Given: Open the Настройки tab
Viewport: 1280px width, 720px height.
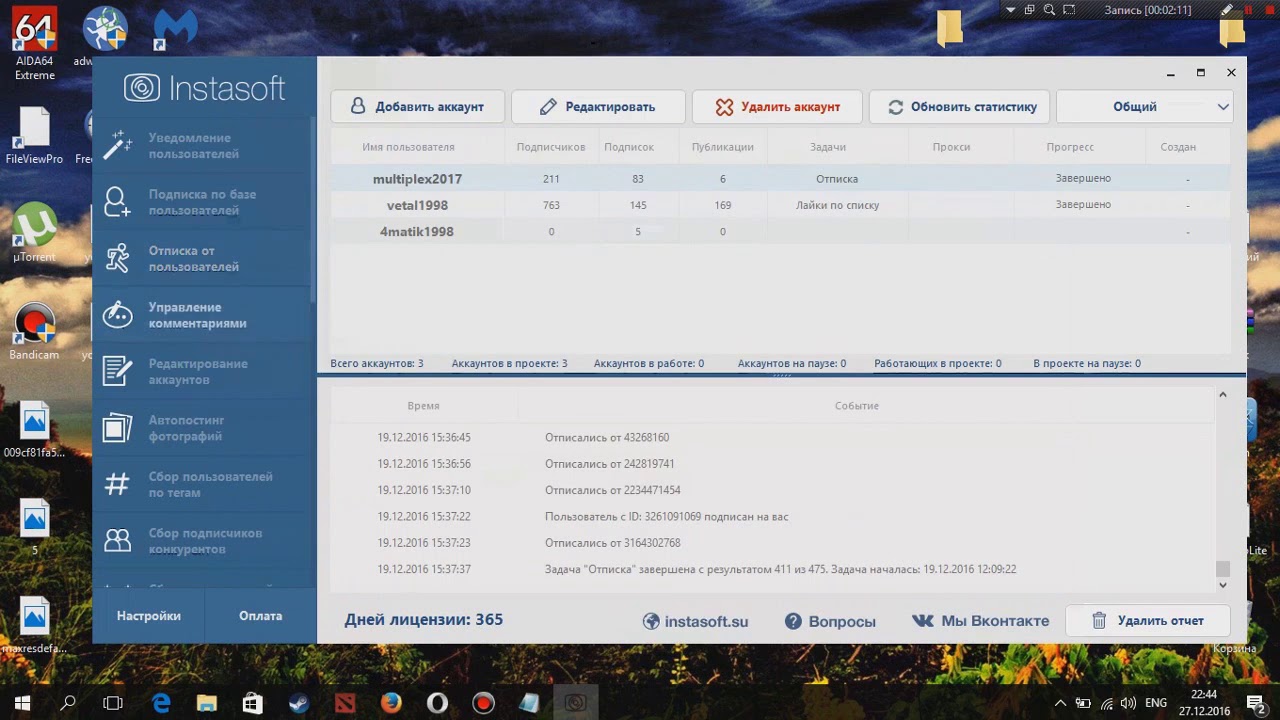Looking at the screenshot, I should (x=148, y=616).
